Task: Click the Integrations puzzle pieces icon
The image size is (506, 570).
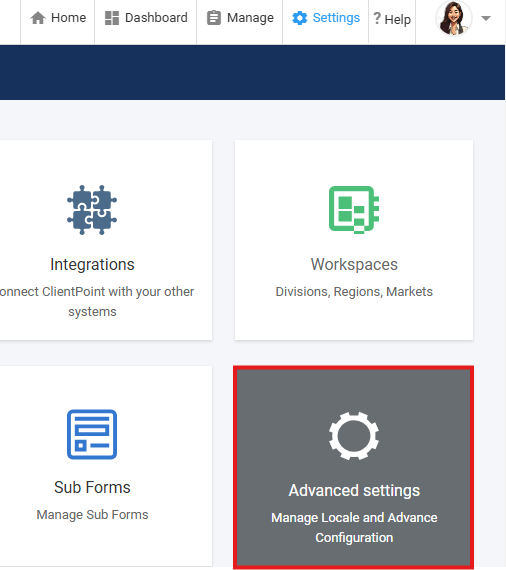Action: pyautogui.click(x=92, y=210)
